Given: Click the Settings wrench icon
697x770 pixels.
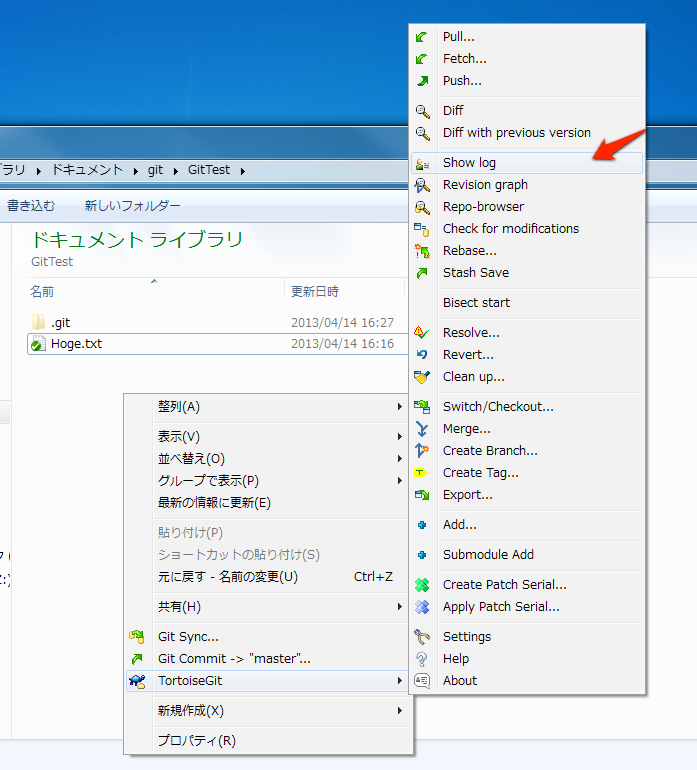Looking at the screenshot, I should coord(422,637).
